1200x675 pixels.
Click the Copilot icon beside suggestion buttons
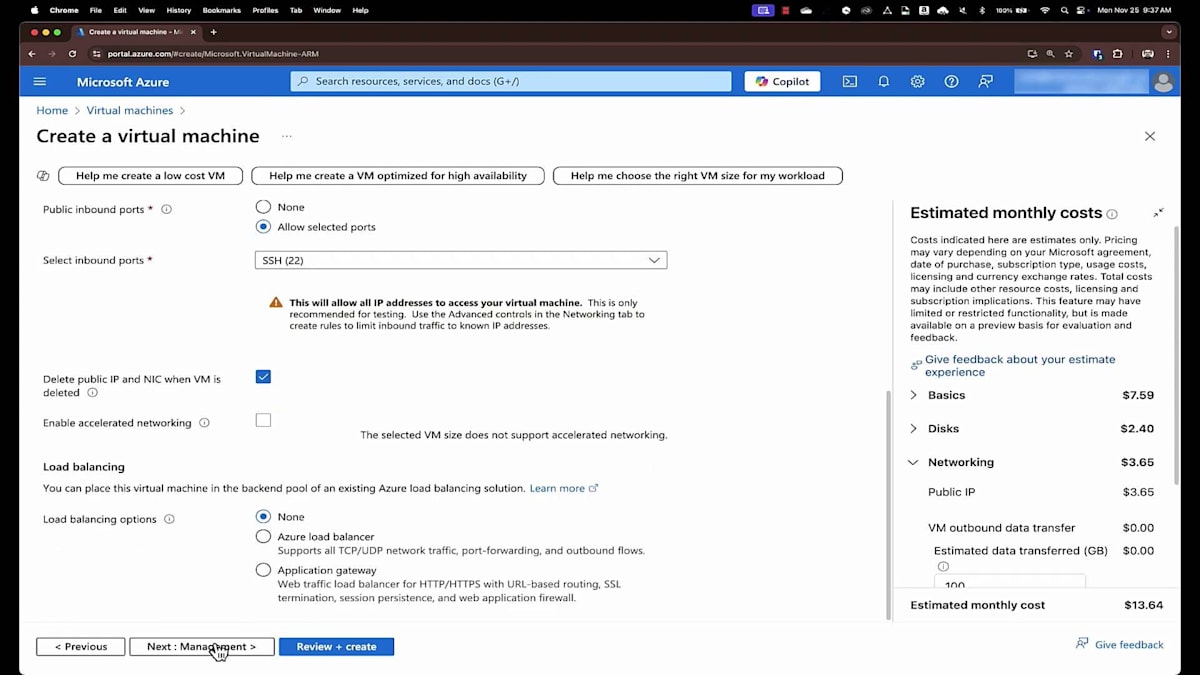tap(43, 176)
